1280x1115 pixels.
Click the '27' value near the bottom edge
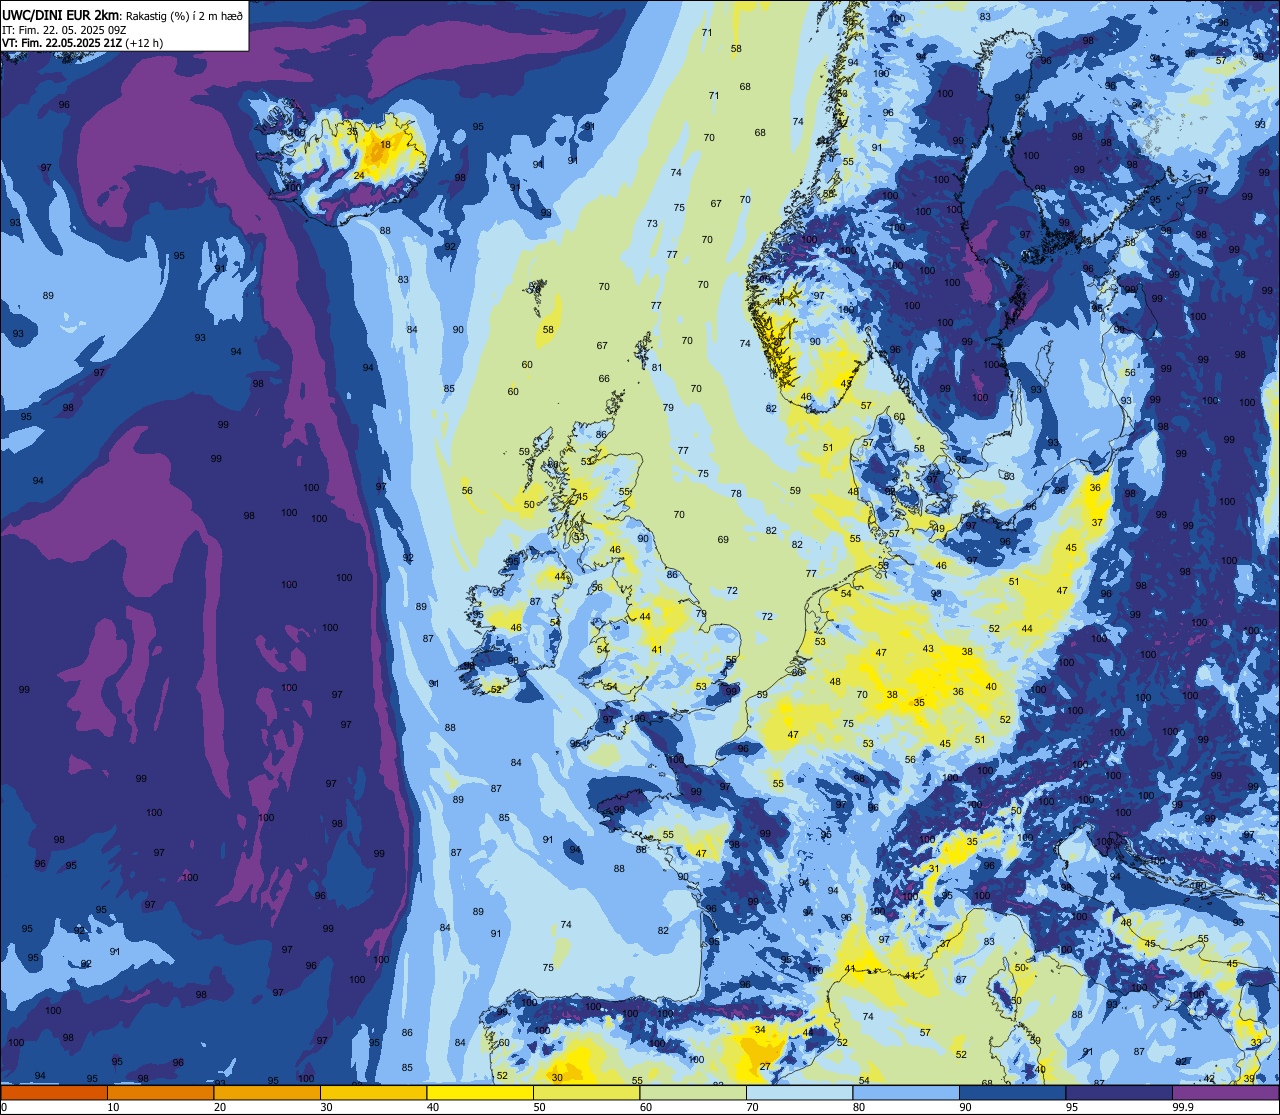click(x=765, y=1067)
